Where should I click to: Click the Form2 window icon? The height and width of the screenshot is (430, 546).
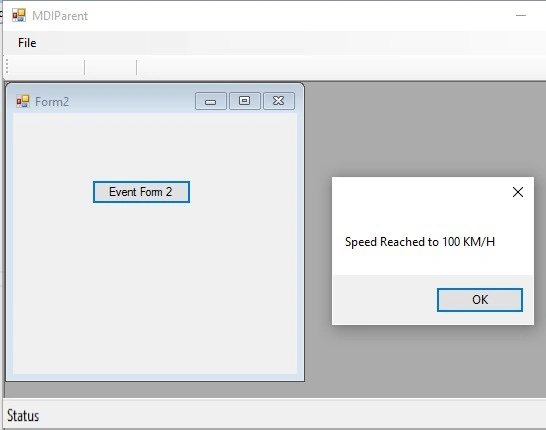pyautogui.click(x=23, y=101)
